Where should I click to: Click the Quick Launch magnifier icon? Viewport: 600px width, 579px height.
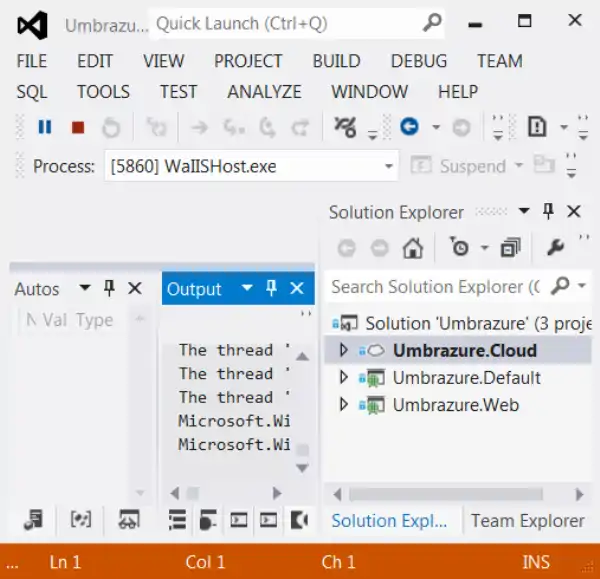pyautogui.click(x=432, y=23)
